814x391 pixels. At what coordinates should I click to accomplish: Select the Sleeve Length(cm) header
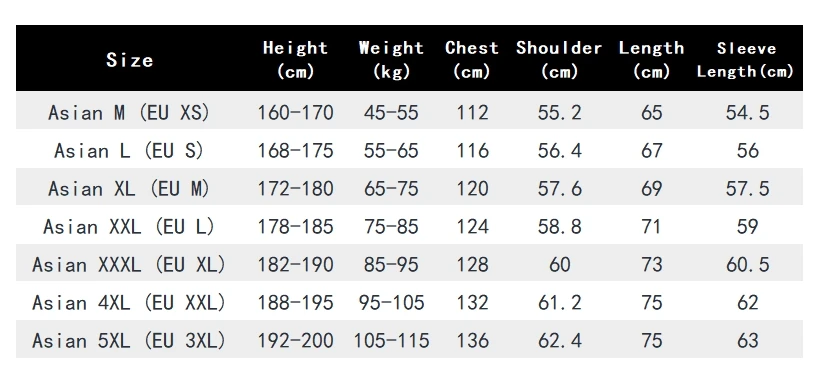[746, 59]
